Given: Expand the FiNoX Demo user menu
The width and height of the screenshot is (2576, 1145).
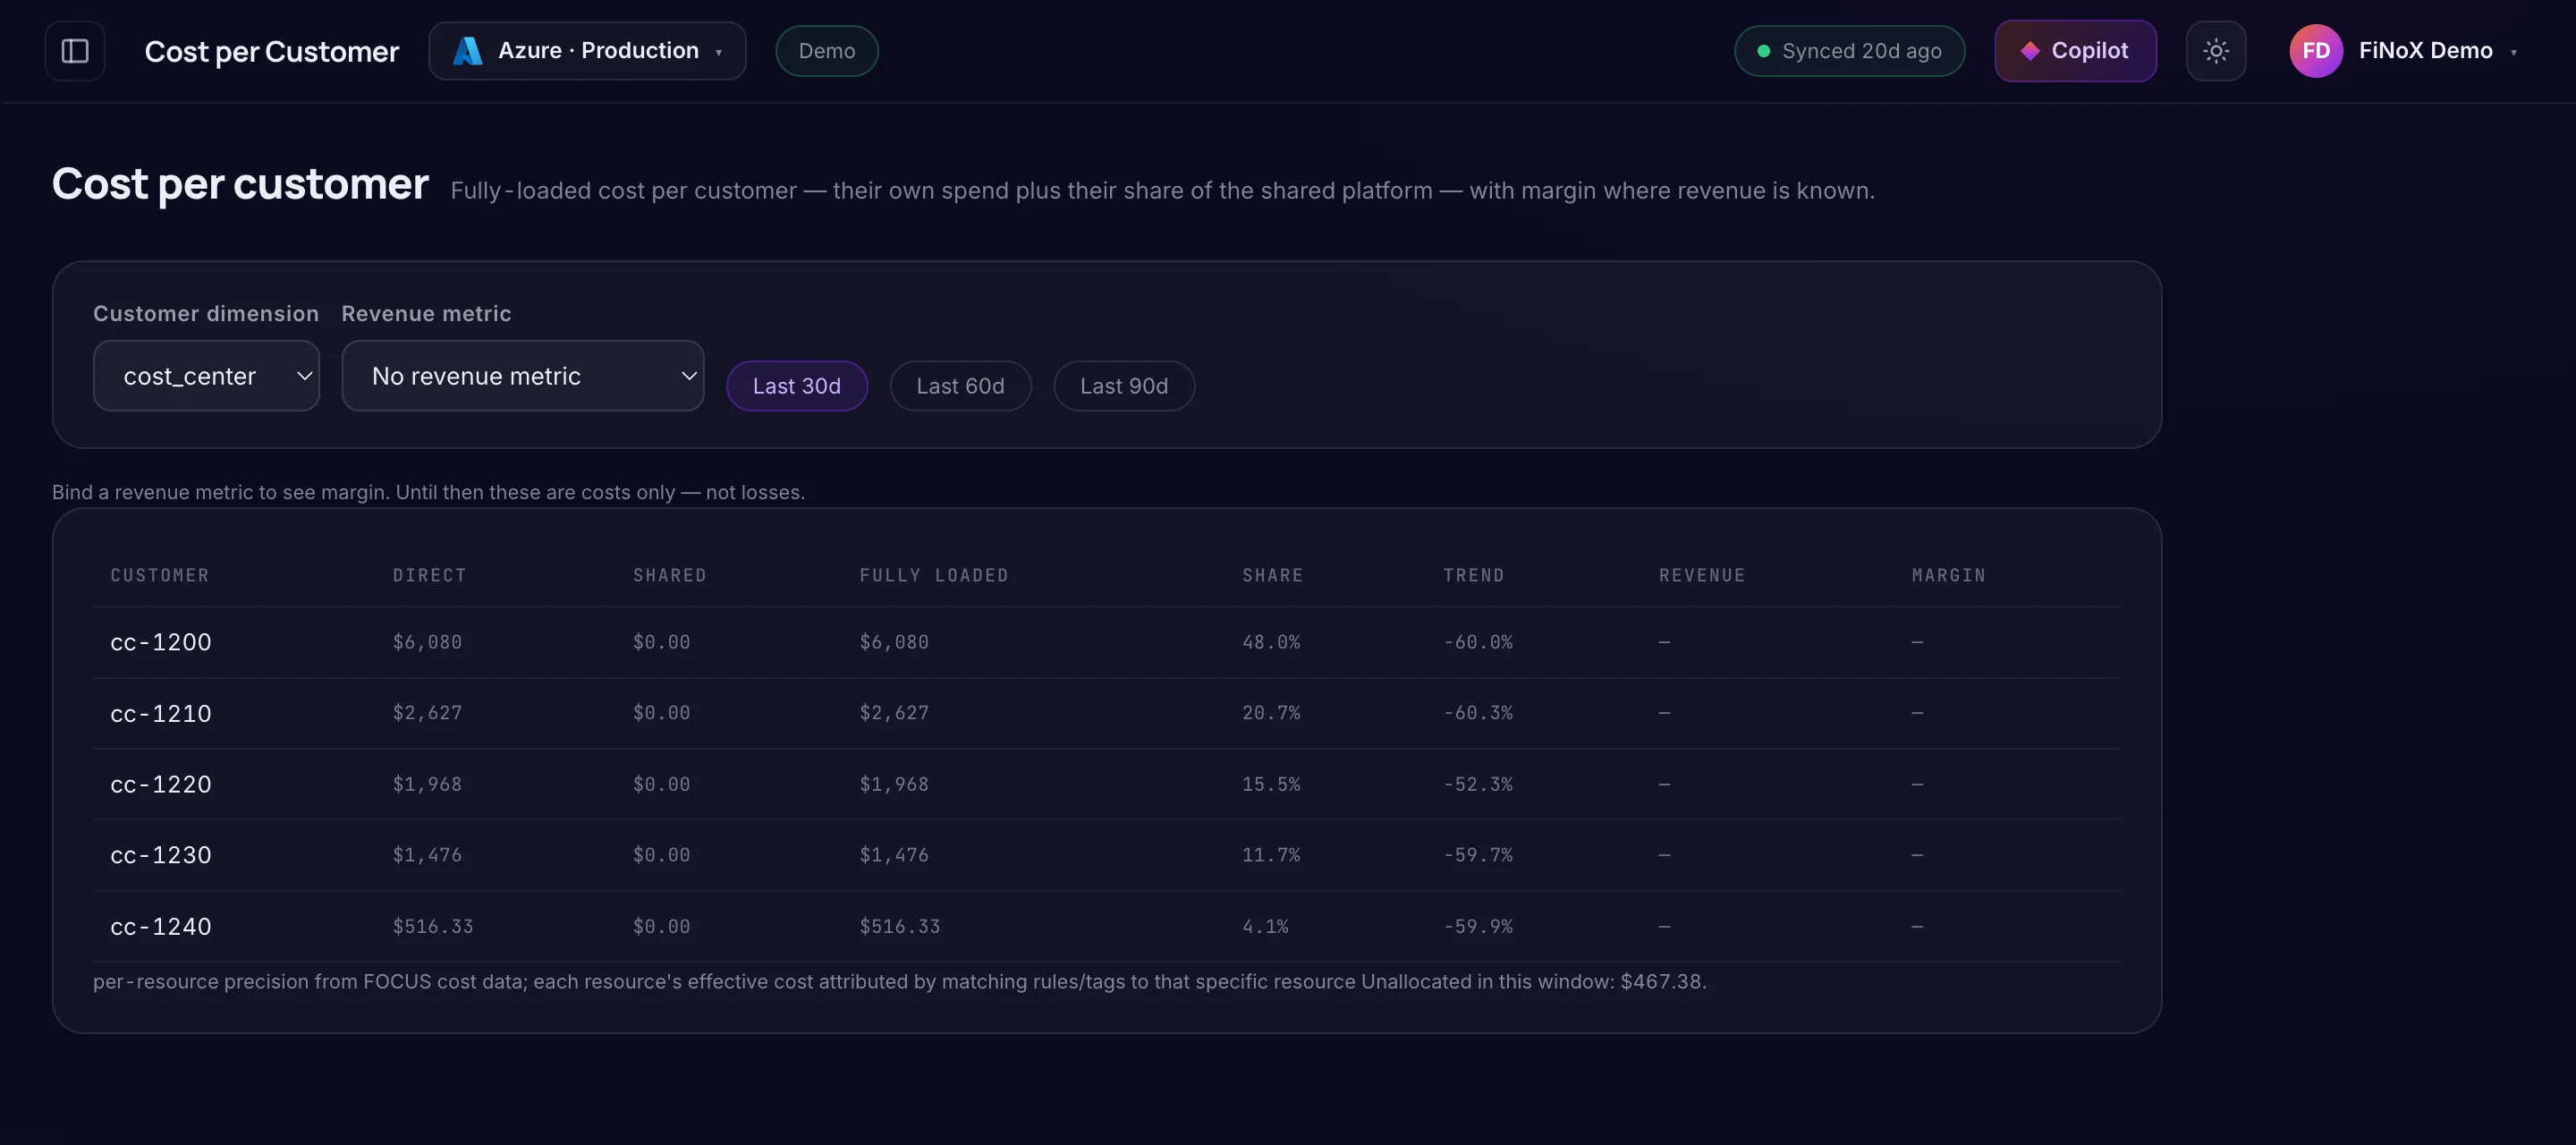Looking at the screenshot, I should [2403, 51].
